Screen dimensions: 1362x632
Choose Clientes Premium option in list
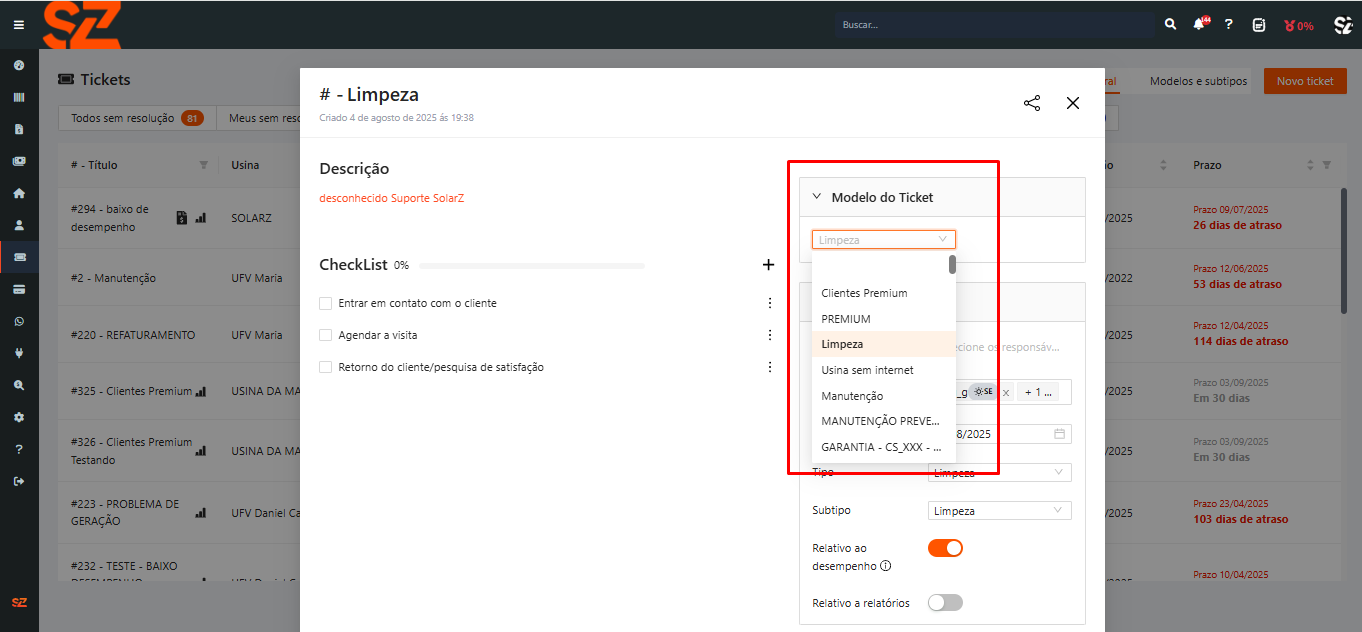(x=864, y=293)
